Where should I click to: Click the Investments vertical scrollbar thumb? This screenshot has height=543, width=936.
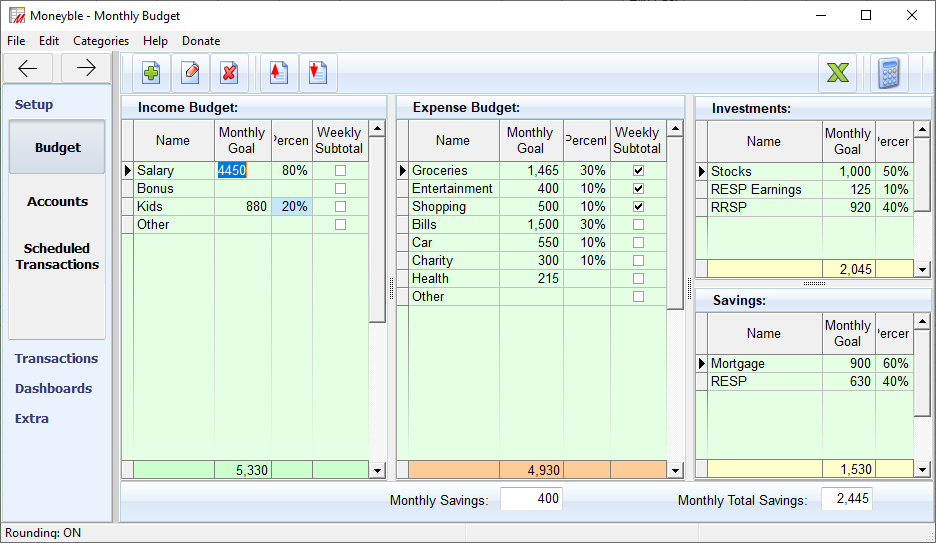(x=922, y=174)
